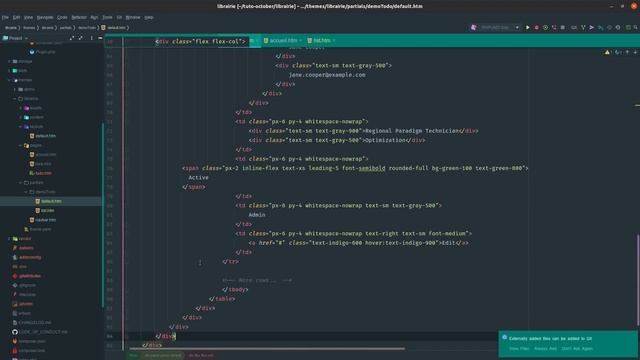Select default.htm under the demoTodo folder
This screenshot has height=360, width=640.
tap(51, 201)
